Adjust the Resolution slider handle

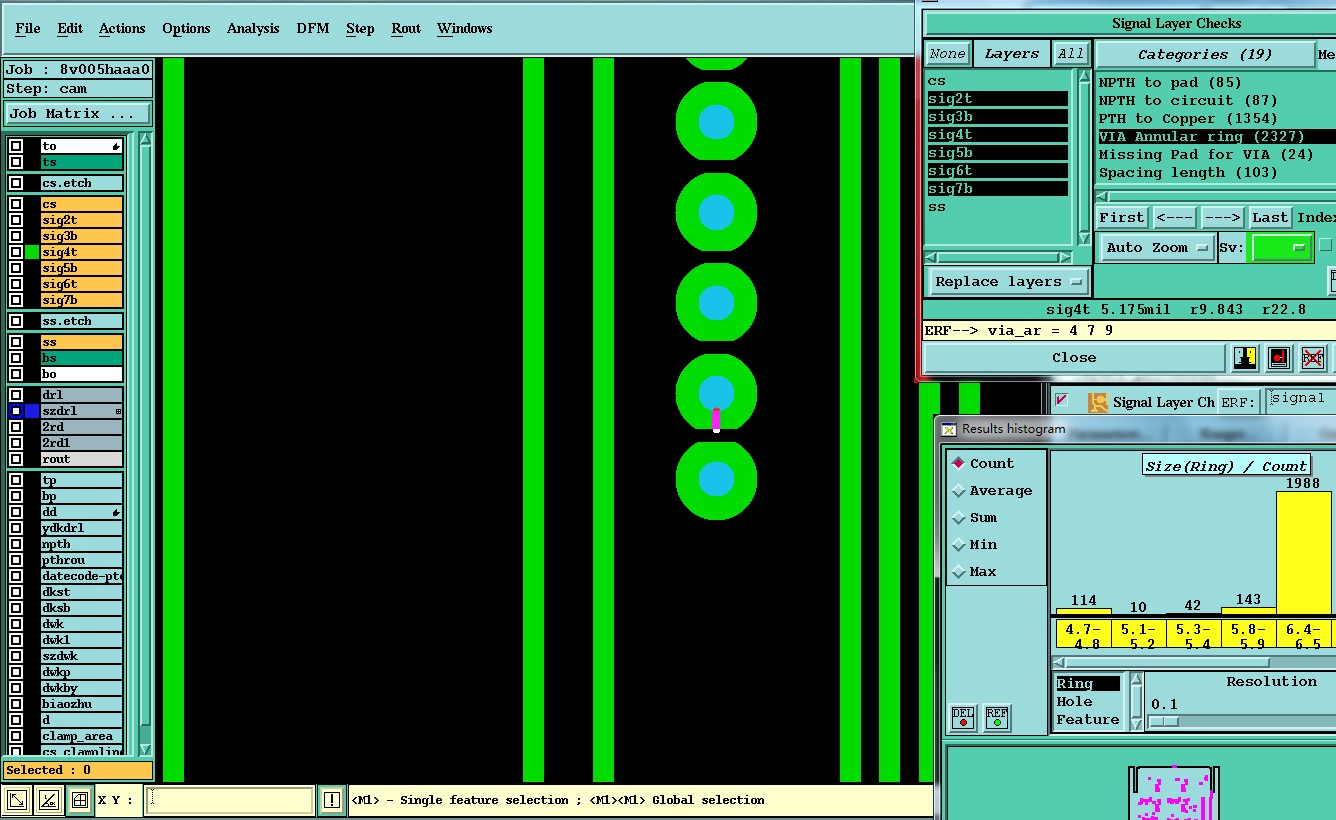coord(1164,721)
